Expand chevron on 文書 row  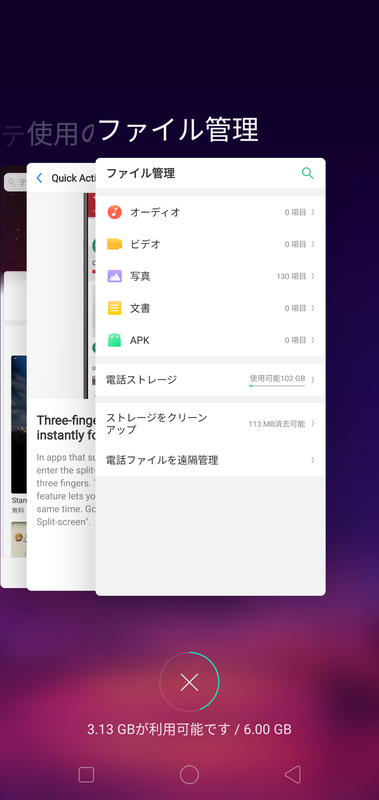coord(313,308)
